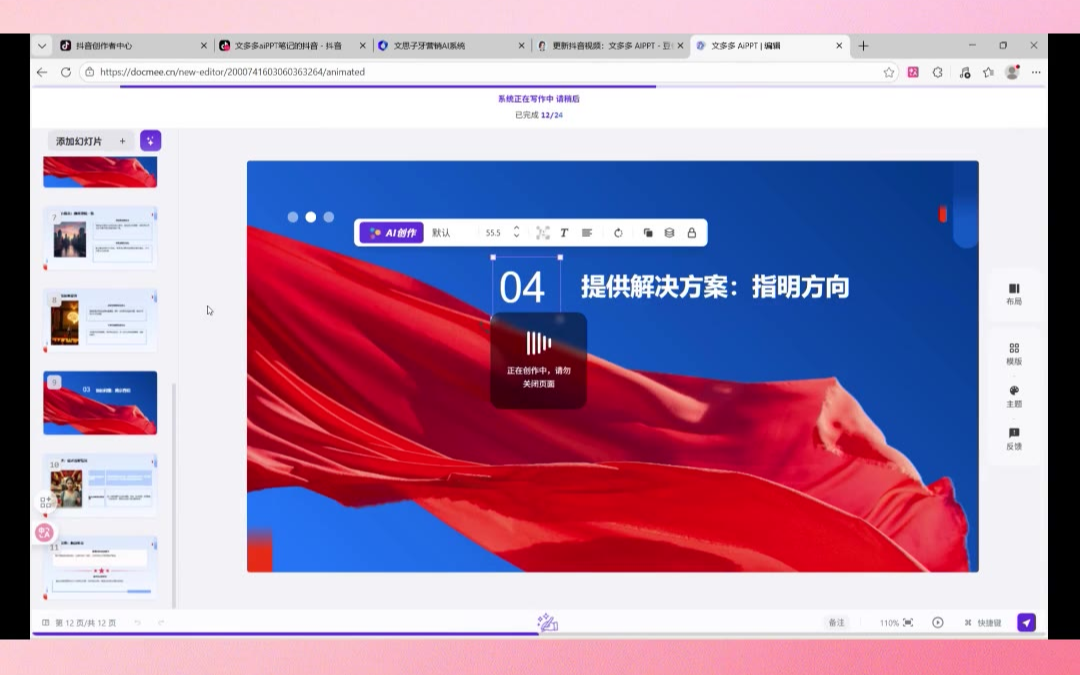Screen dimensions: 1080x675
Task: Open a new browser tab with plus
Action: tap(863, 45)
